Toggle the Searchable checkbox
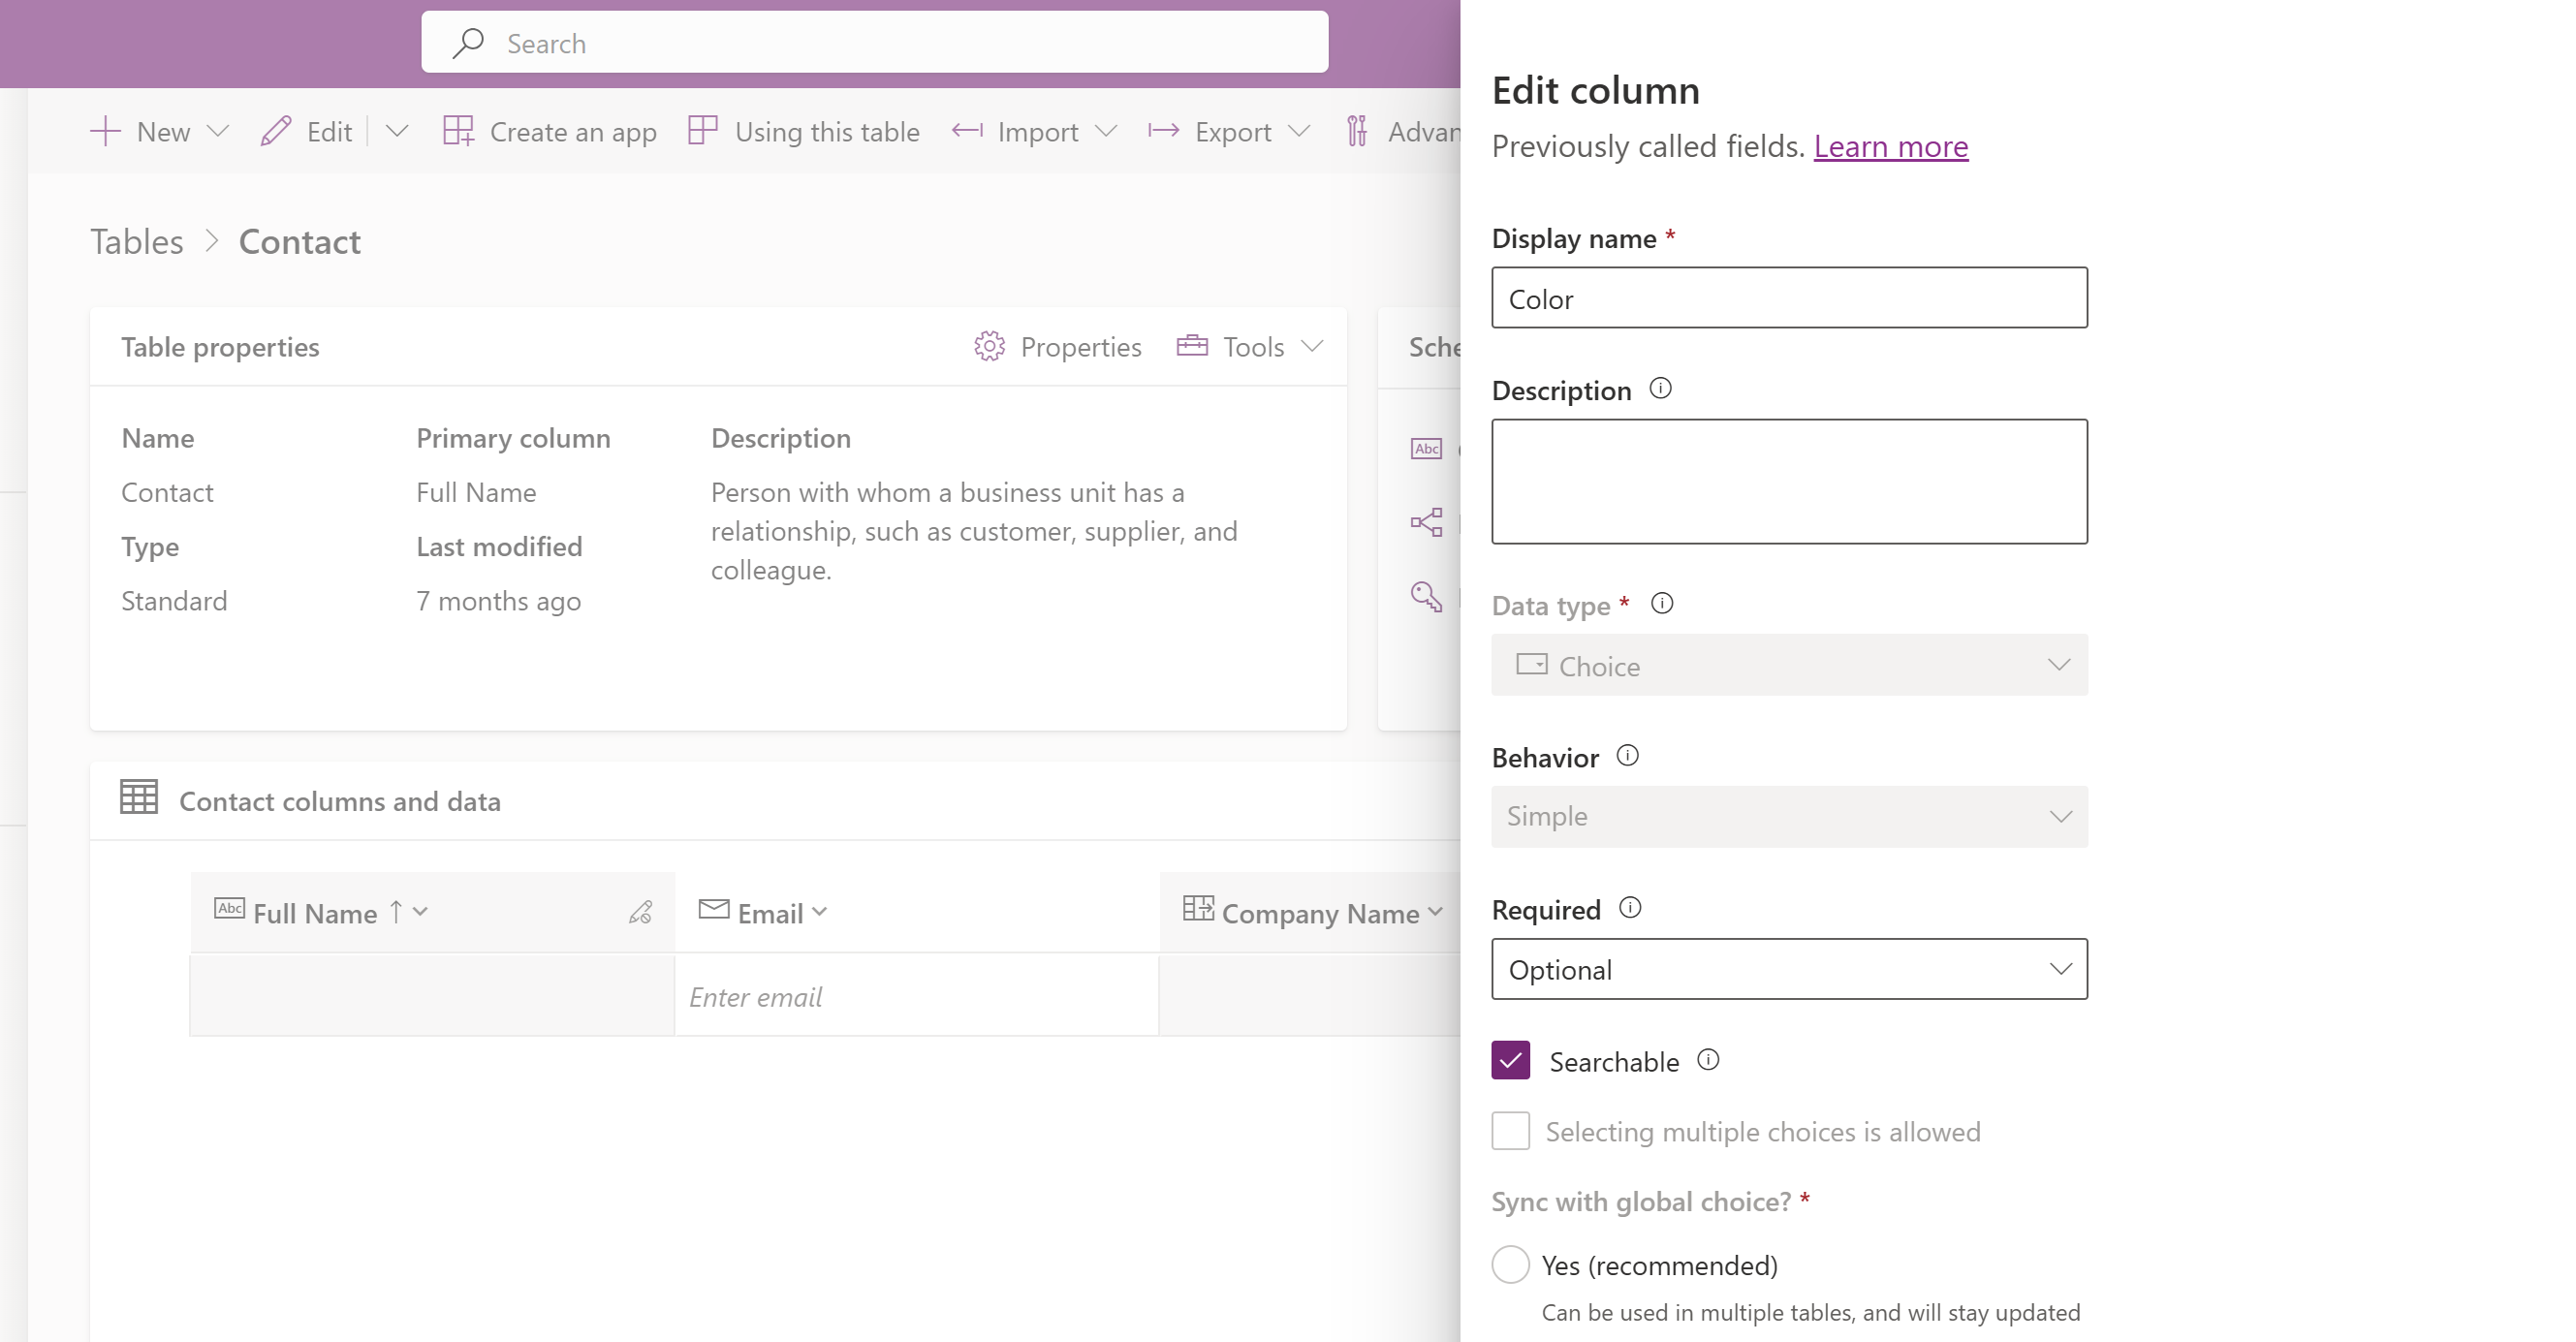The width and height of the screenshot is (2576, 1342). coord(1508,1059)
